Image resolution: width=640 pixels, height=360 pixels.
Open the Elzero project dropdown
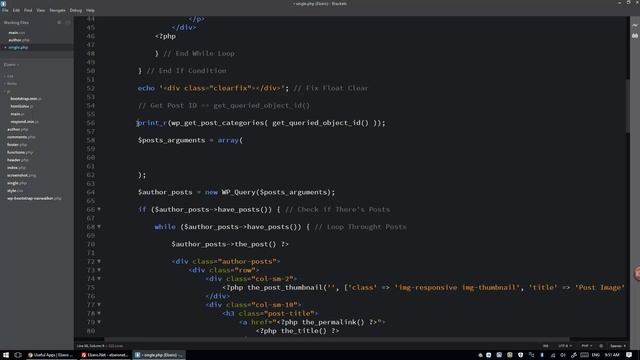[x=11, y=64]
